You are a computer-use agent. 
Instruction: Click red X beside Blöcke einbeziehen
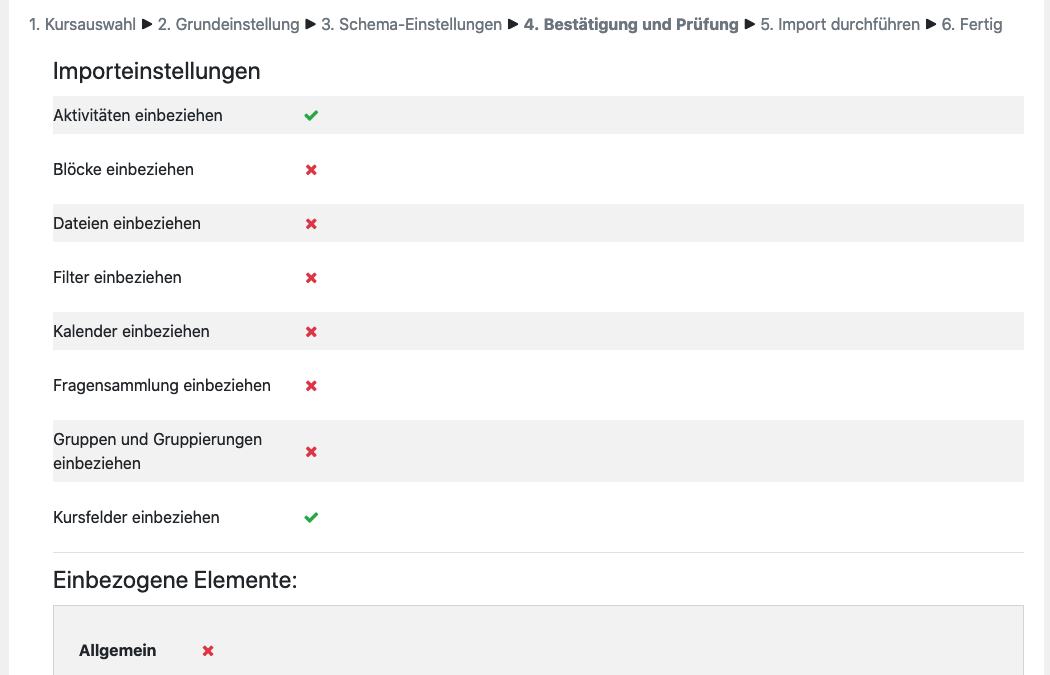311,170
